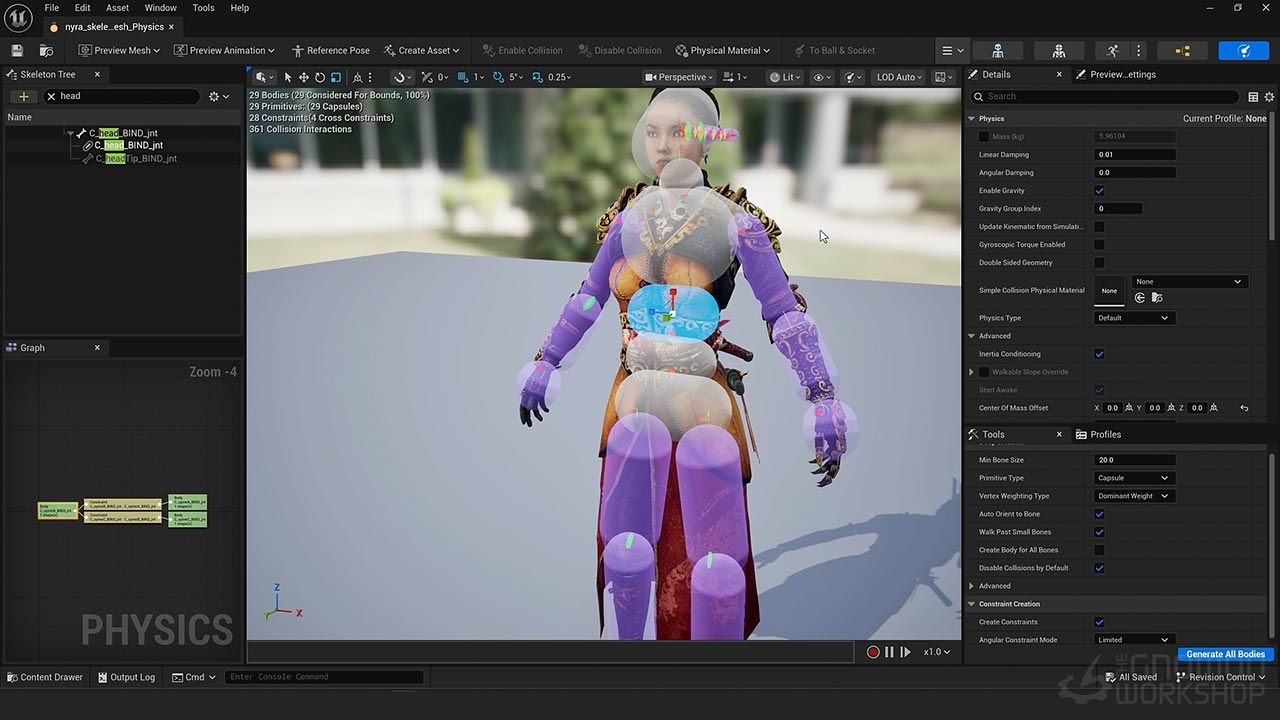Click the Linear Damping value field
This screenshot has width=1280, height=720.
point(1134,155)
